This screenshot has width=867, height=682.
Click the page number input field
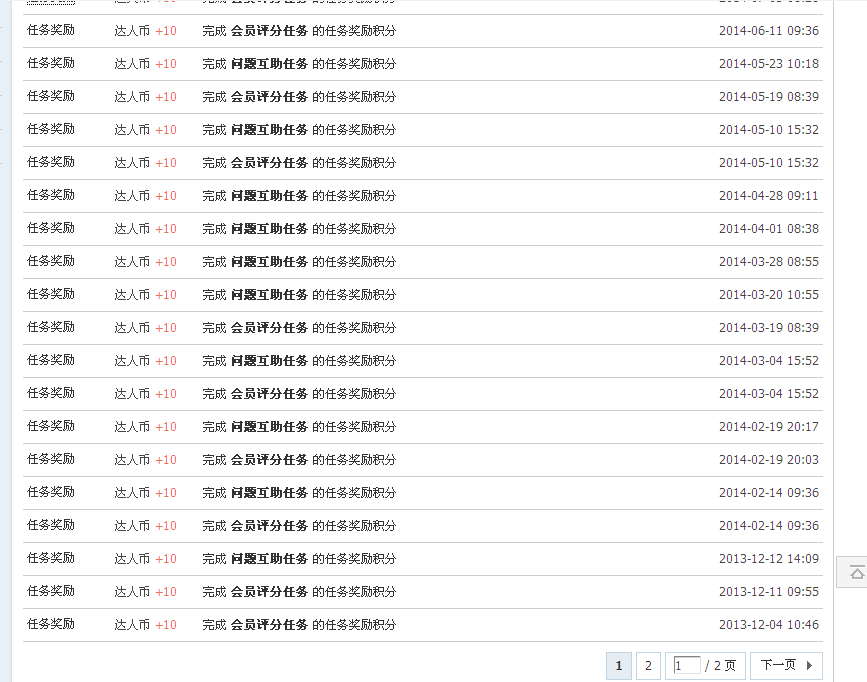click(x=685, y=665)
